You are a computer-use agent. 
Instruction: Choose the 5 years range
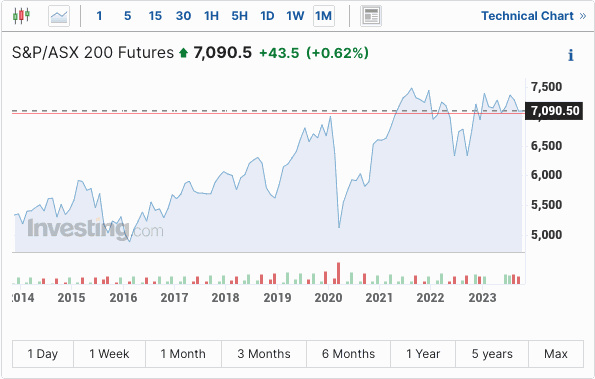492,354
